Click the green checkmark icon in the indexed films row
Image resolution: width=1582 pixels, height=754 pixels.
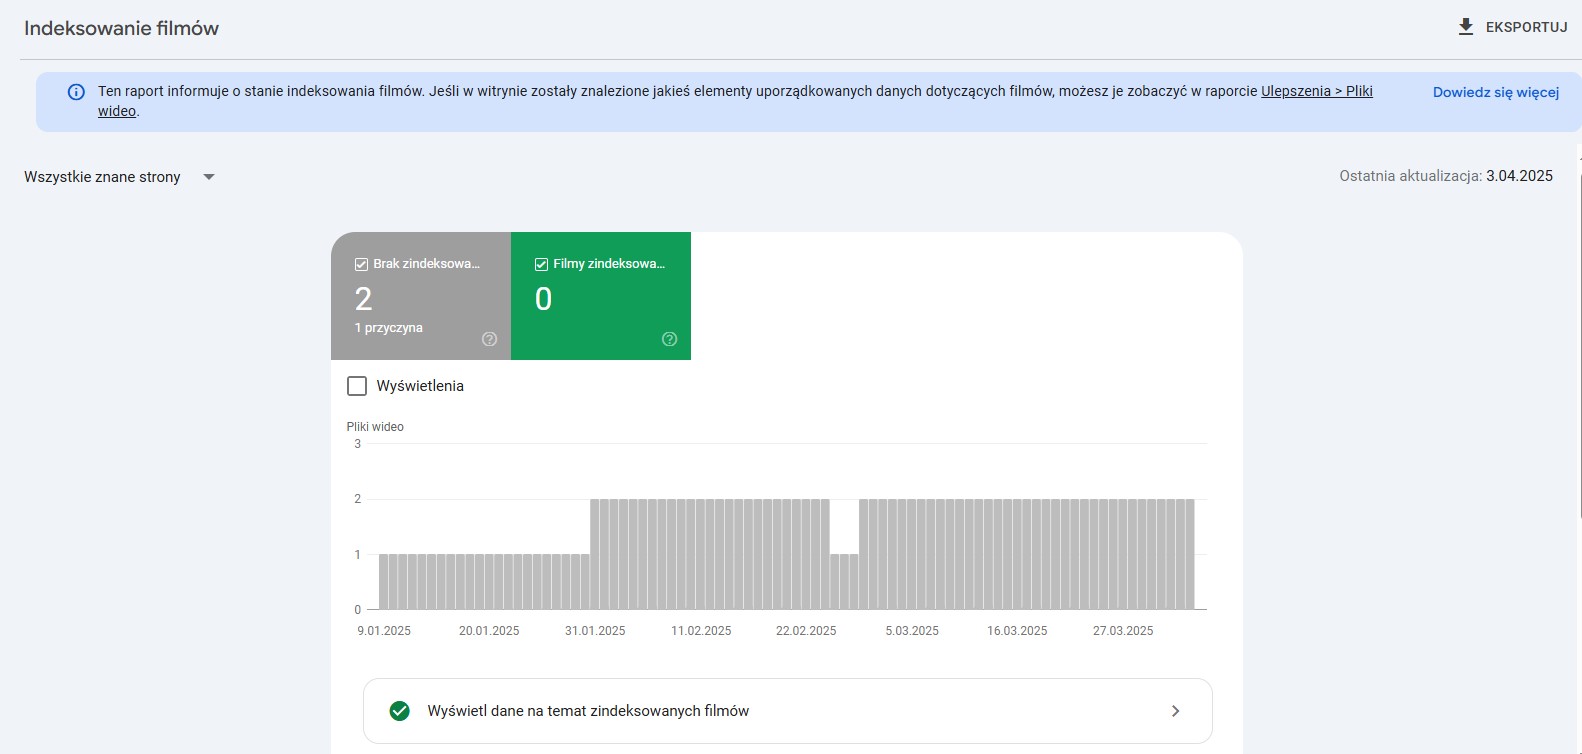pos(399,711)
